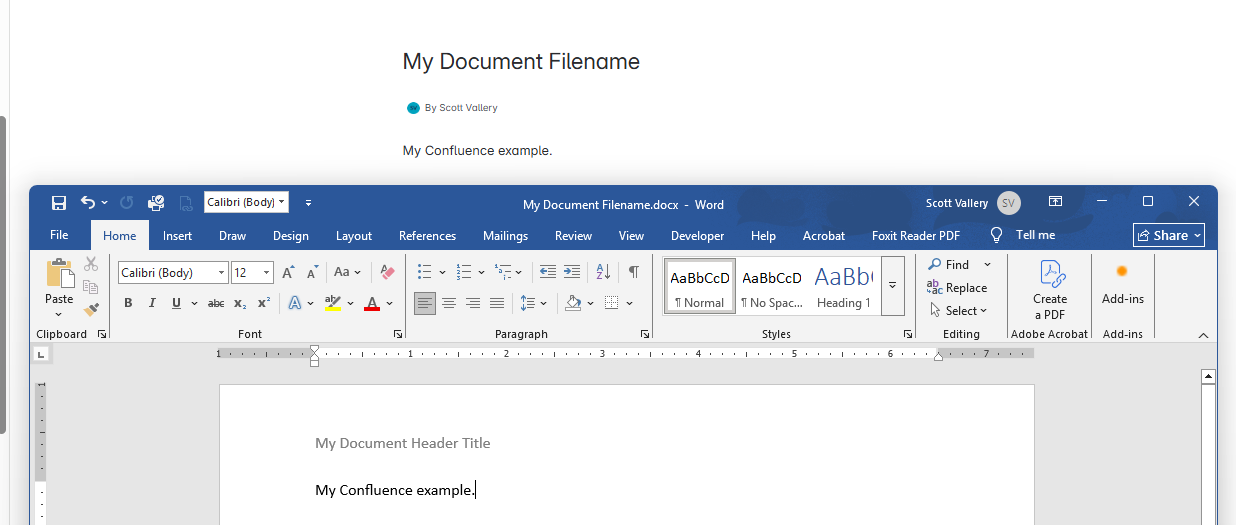Switch to the Draw tab
1236x525 pixels.
click(232, 236)
